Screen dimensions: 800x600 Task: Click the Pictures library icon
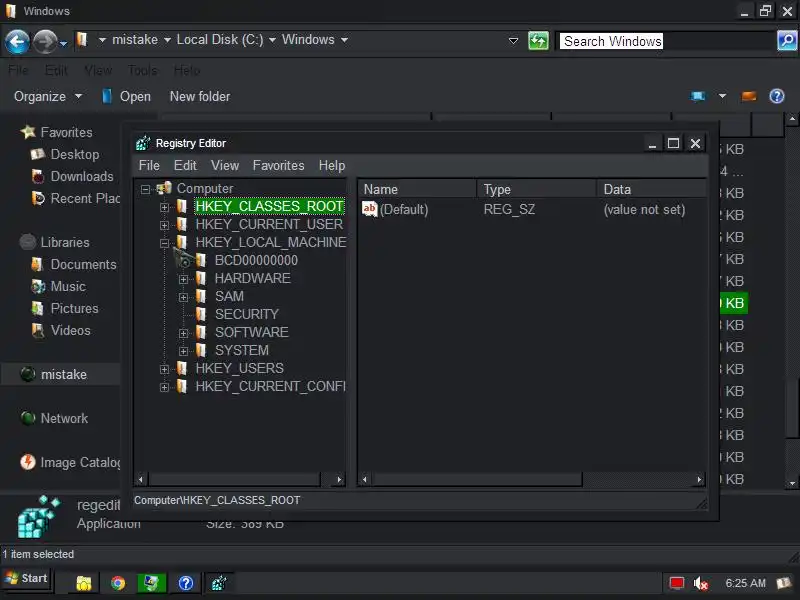[x=38, y=308]
